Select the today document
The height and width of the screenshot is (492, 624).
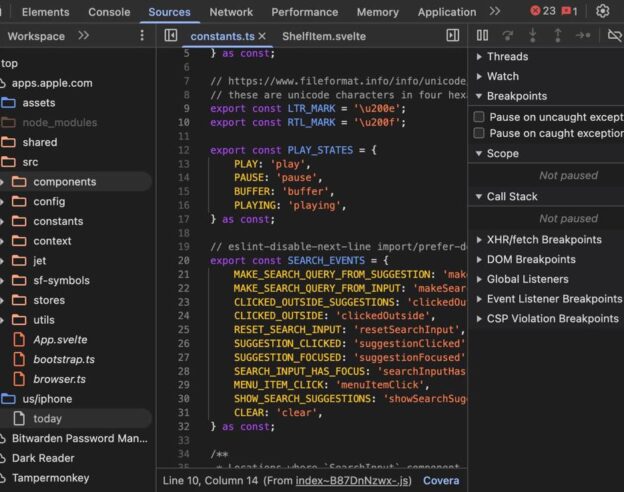pos(47,419)
